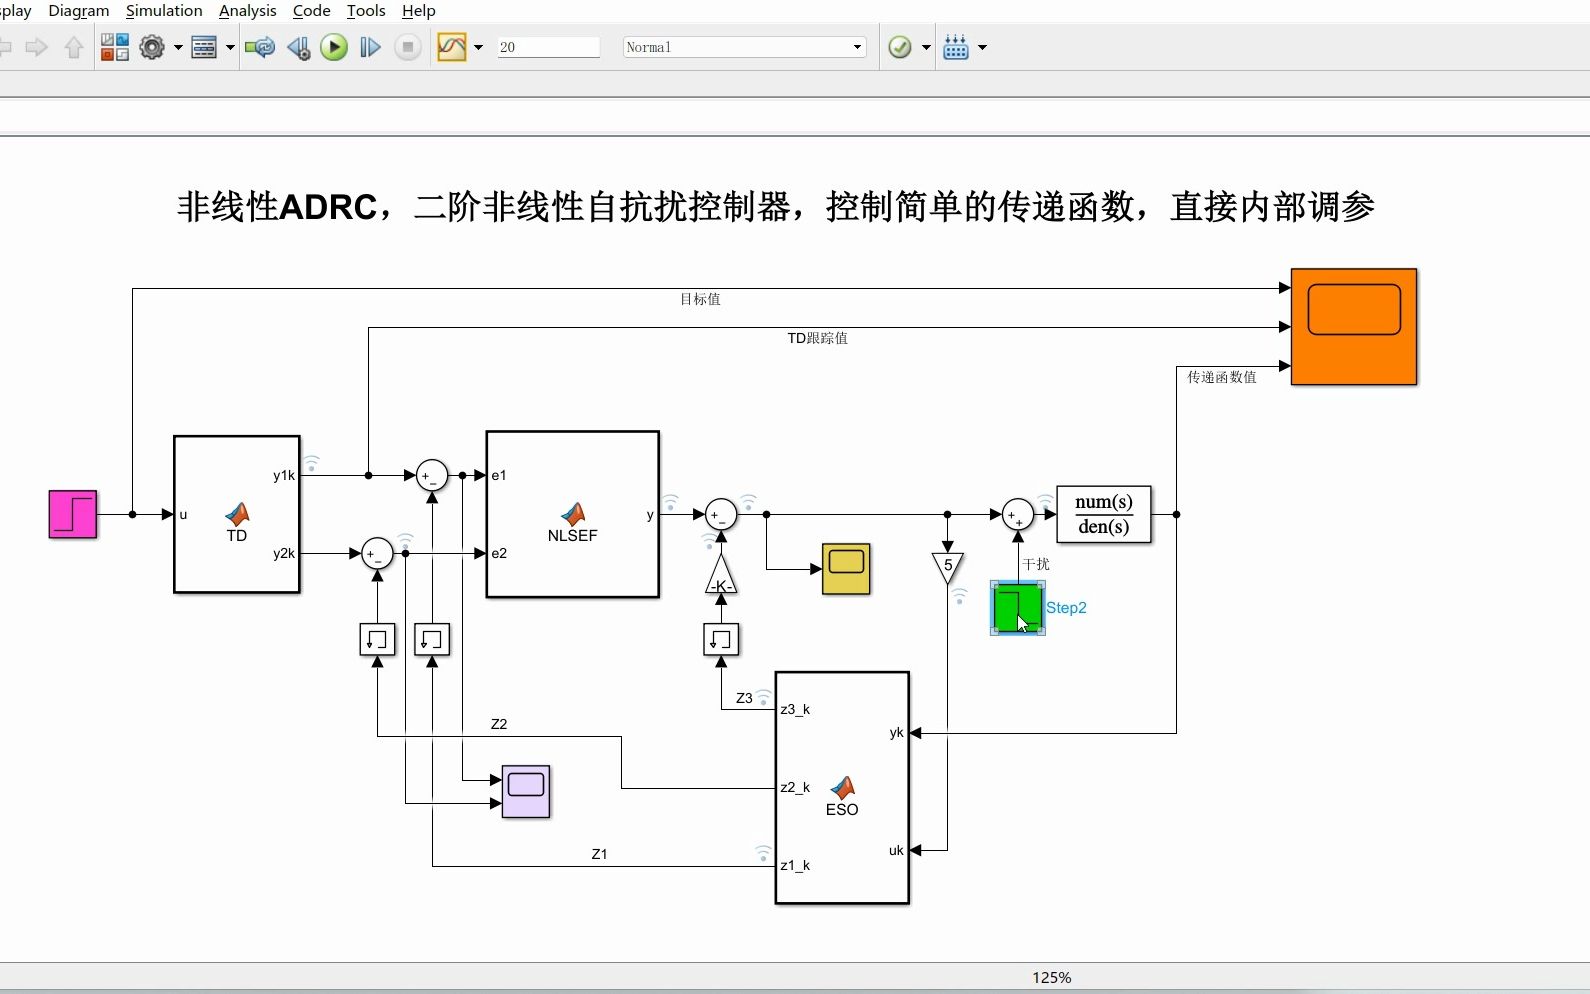Select the -K- gain block
This screenshot has width=1590, height=994.
(x=721, y=575)
